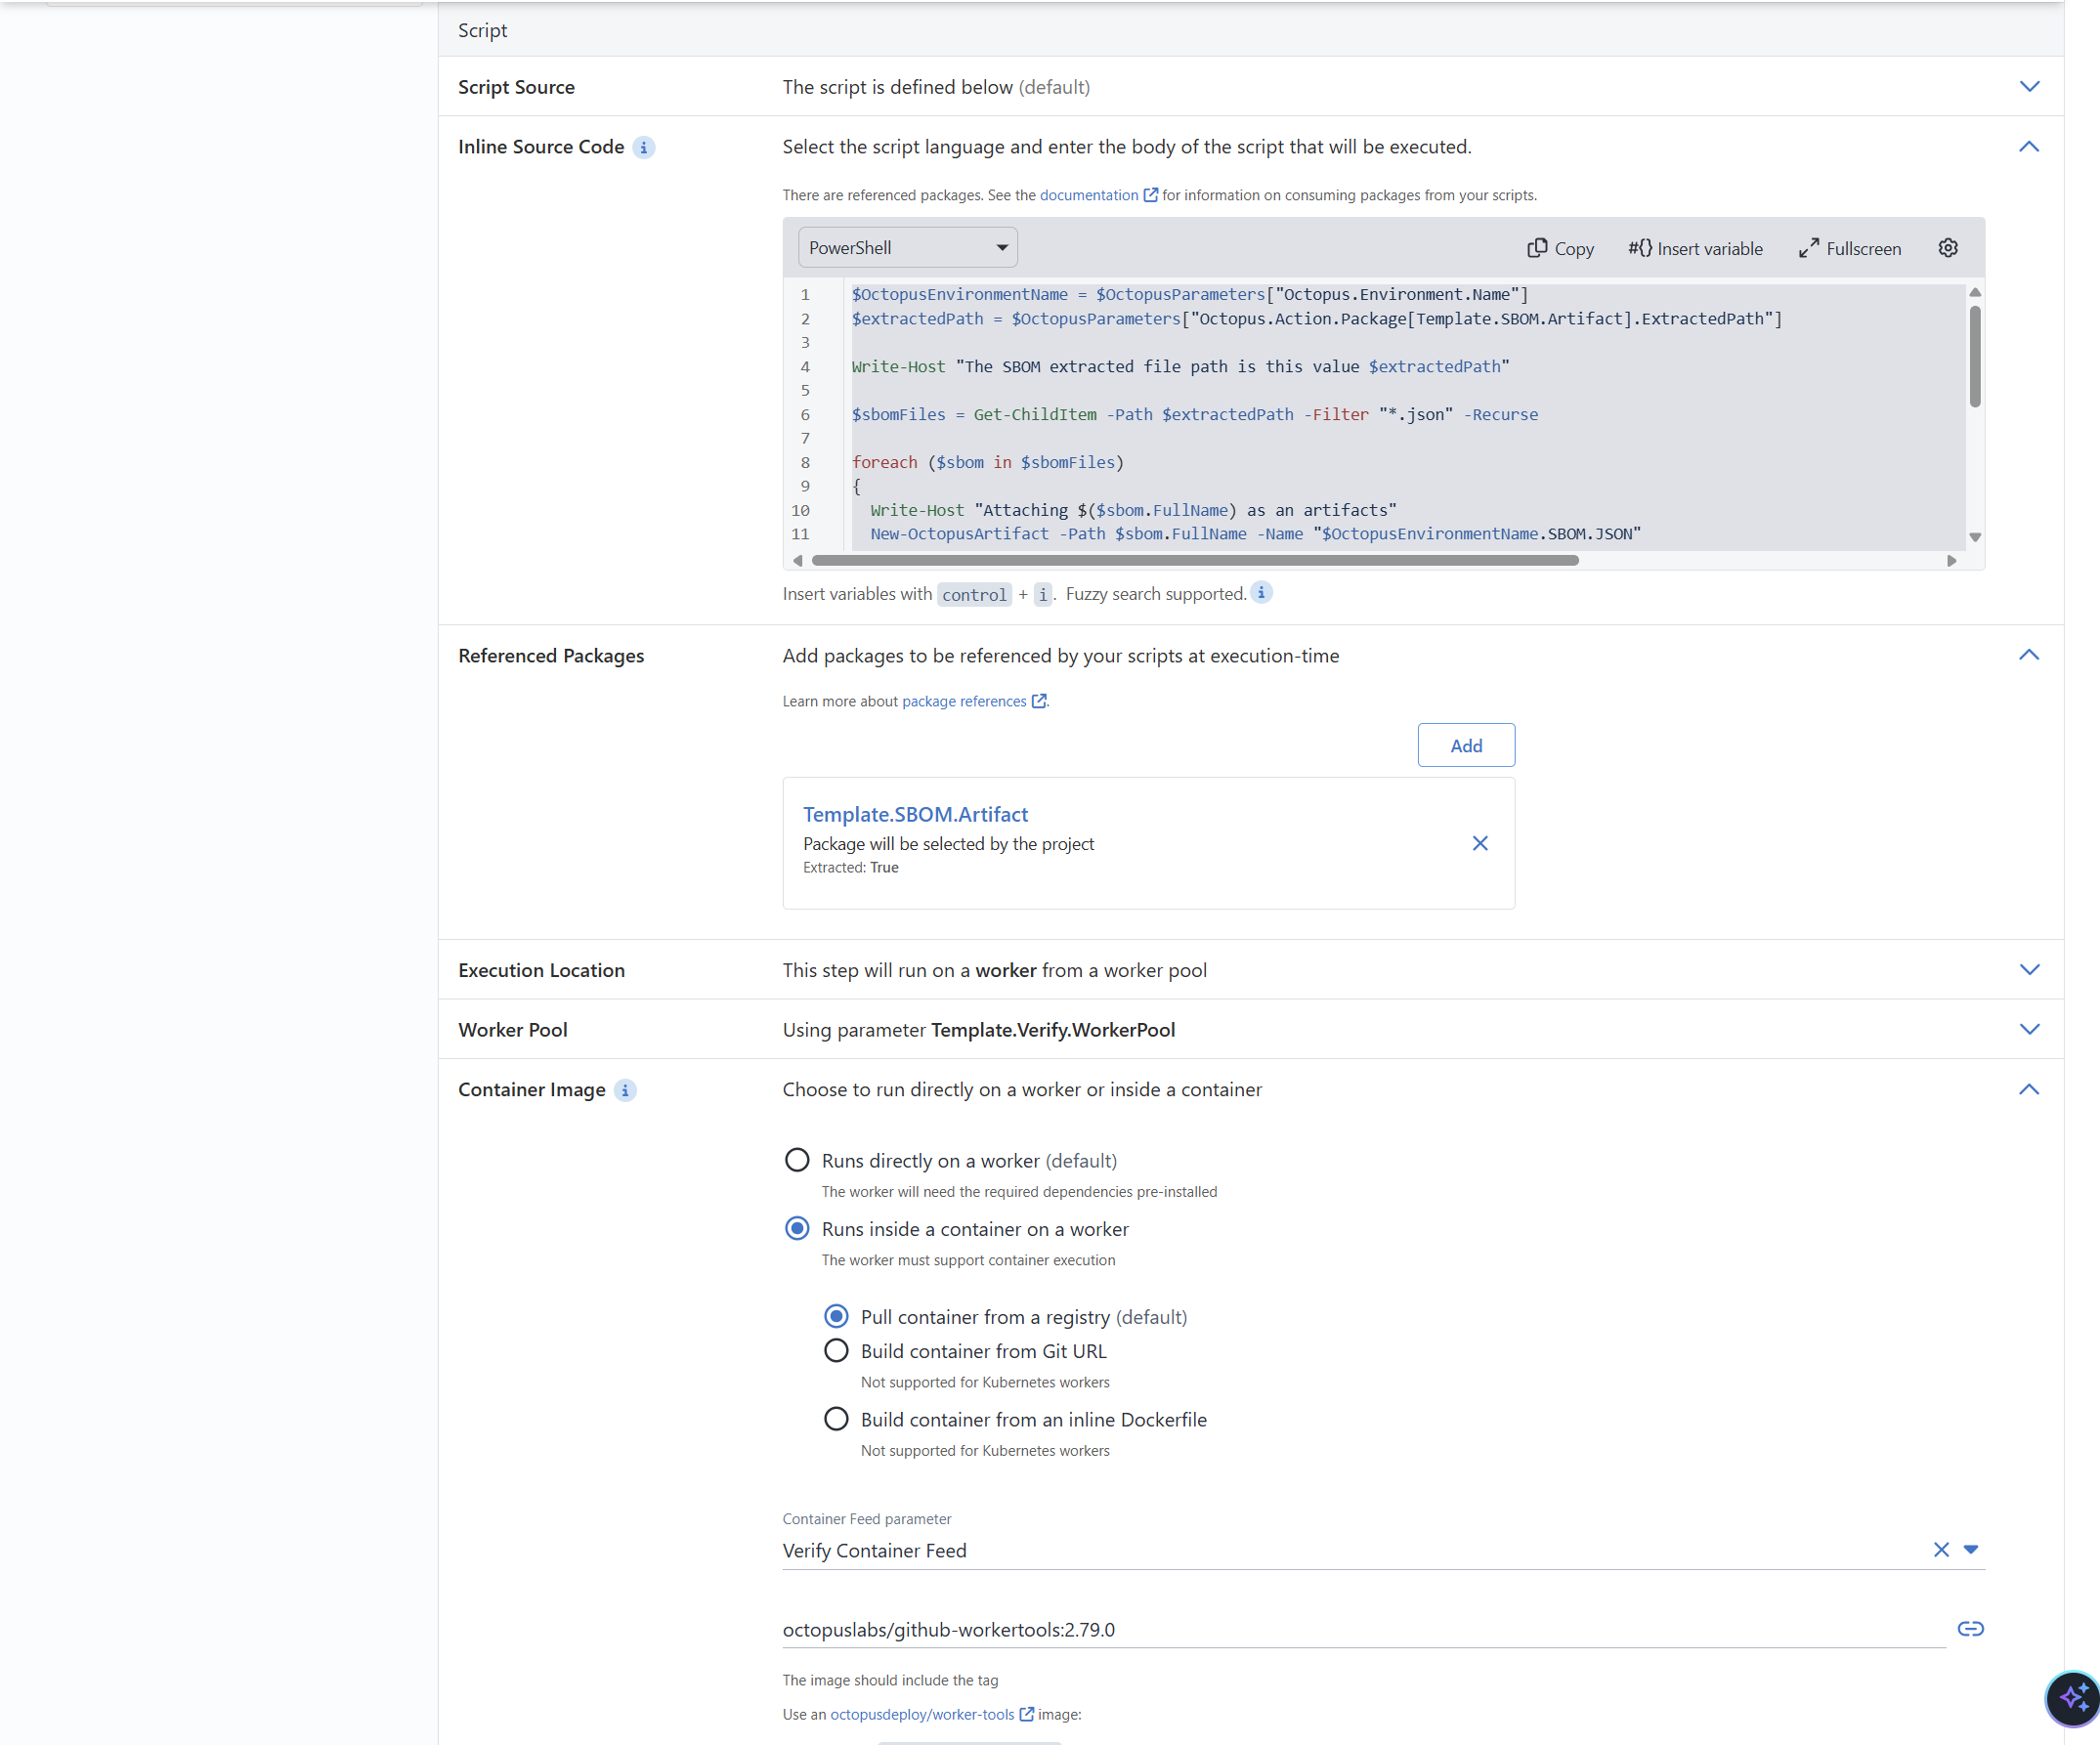Open the code editor settings gear
This screenshot has width=2100, height=1745.
pyautogui.click(x=1948, y=247)
